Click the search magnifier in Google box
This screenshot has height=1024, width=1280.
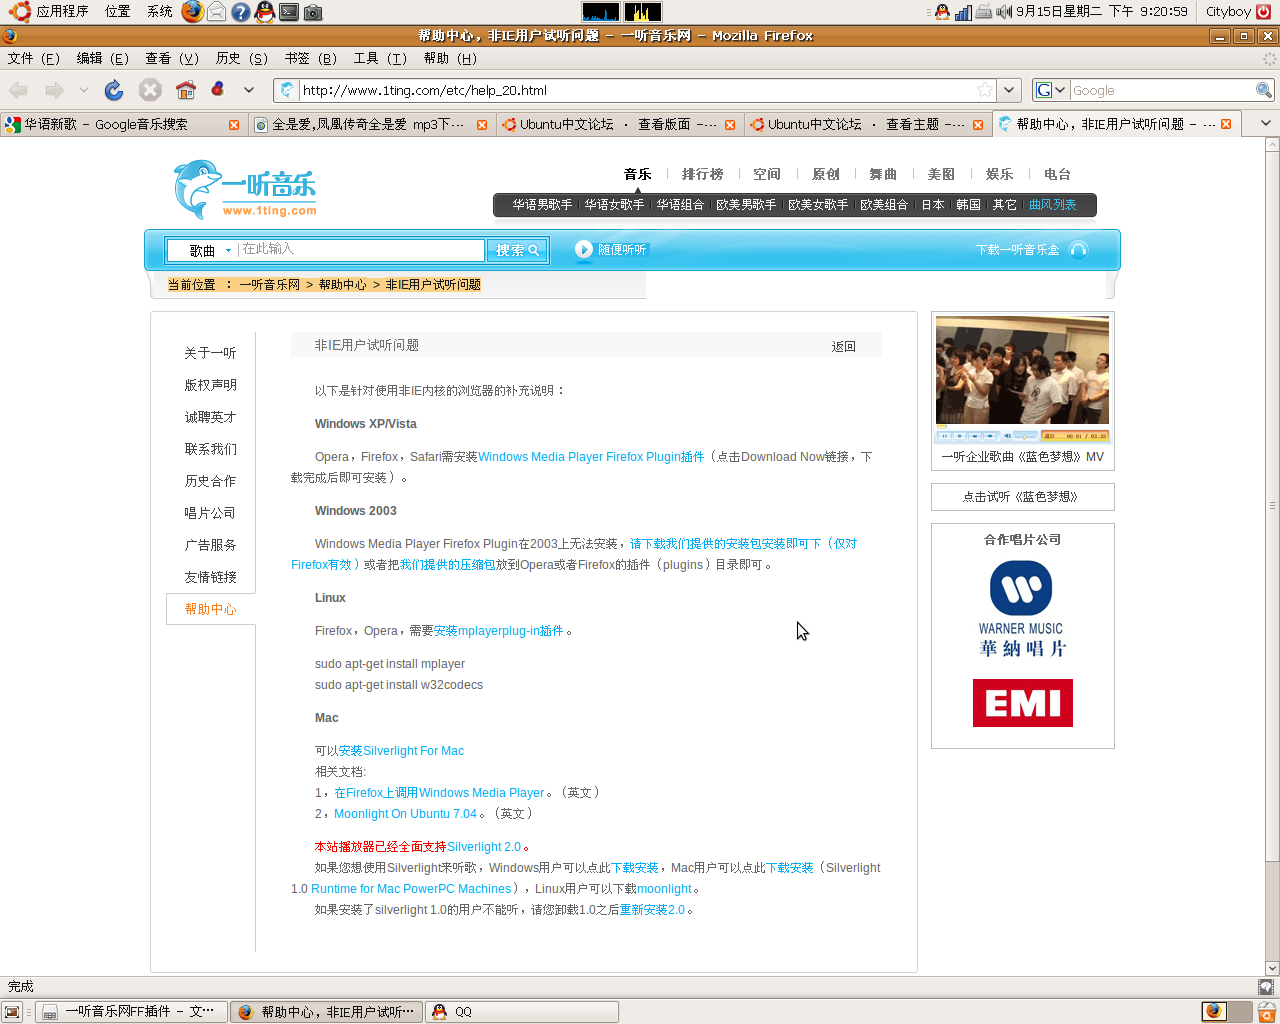coord(1264,90)
